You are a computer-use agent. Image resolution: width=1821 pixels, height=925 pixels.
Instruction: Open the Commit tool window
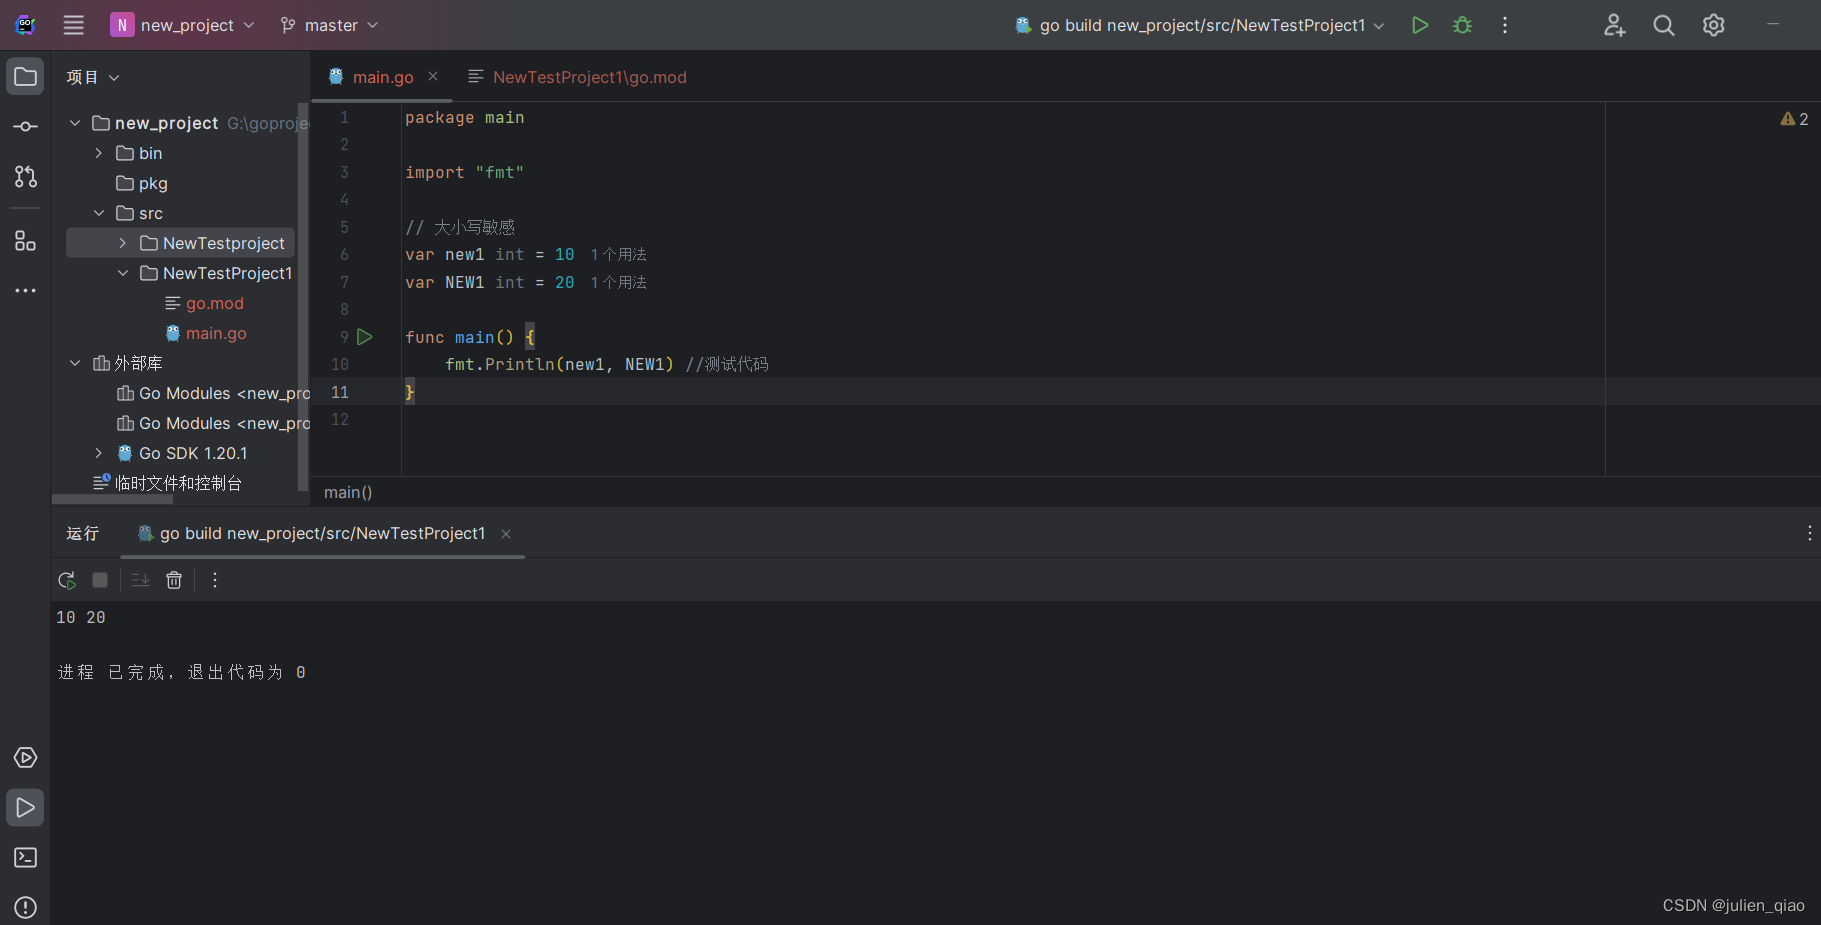coord(26,127)
